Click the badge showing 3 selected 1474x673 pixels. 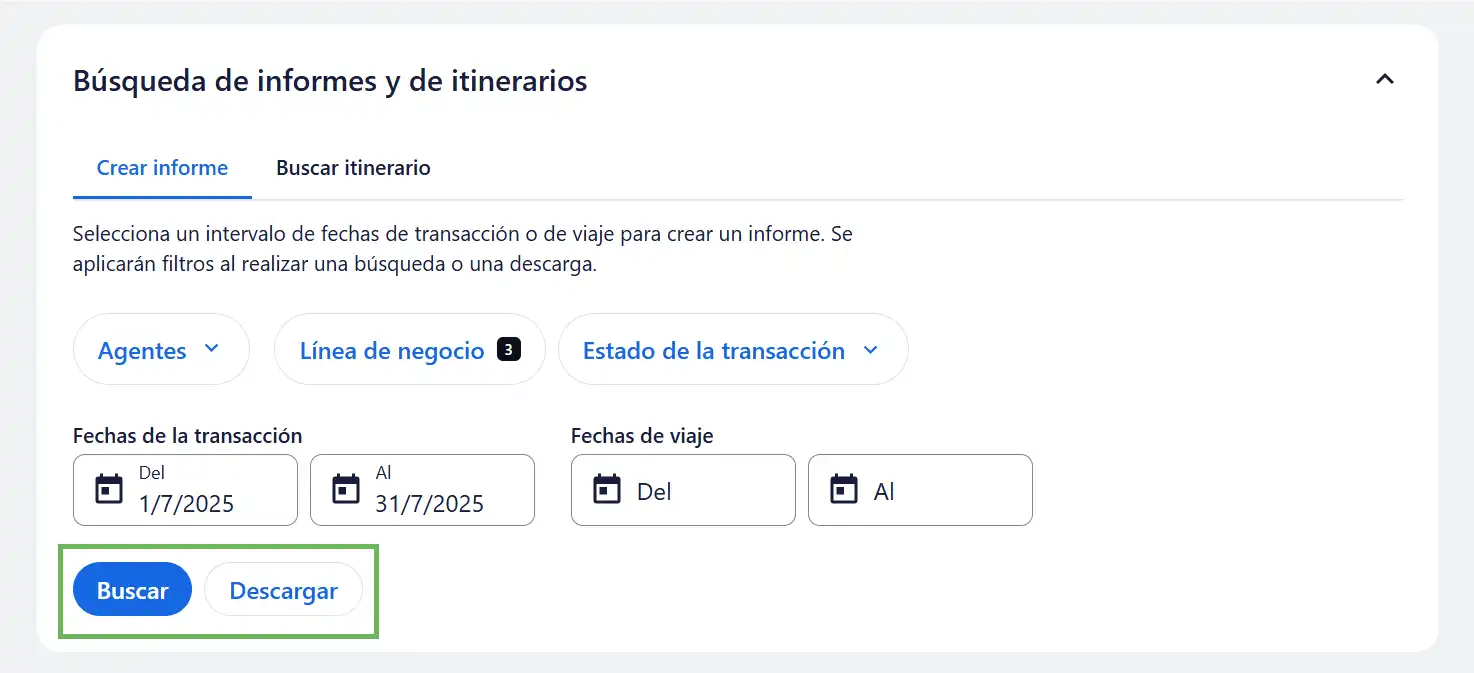tap(508, 350)
